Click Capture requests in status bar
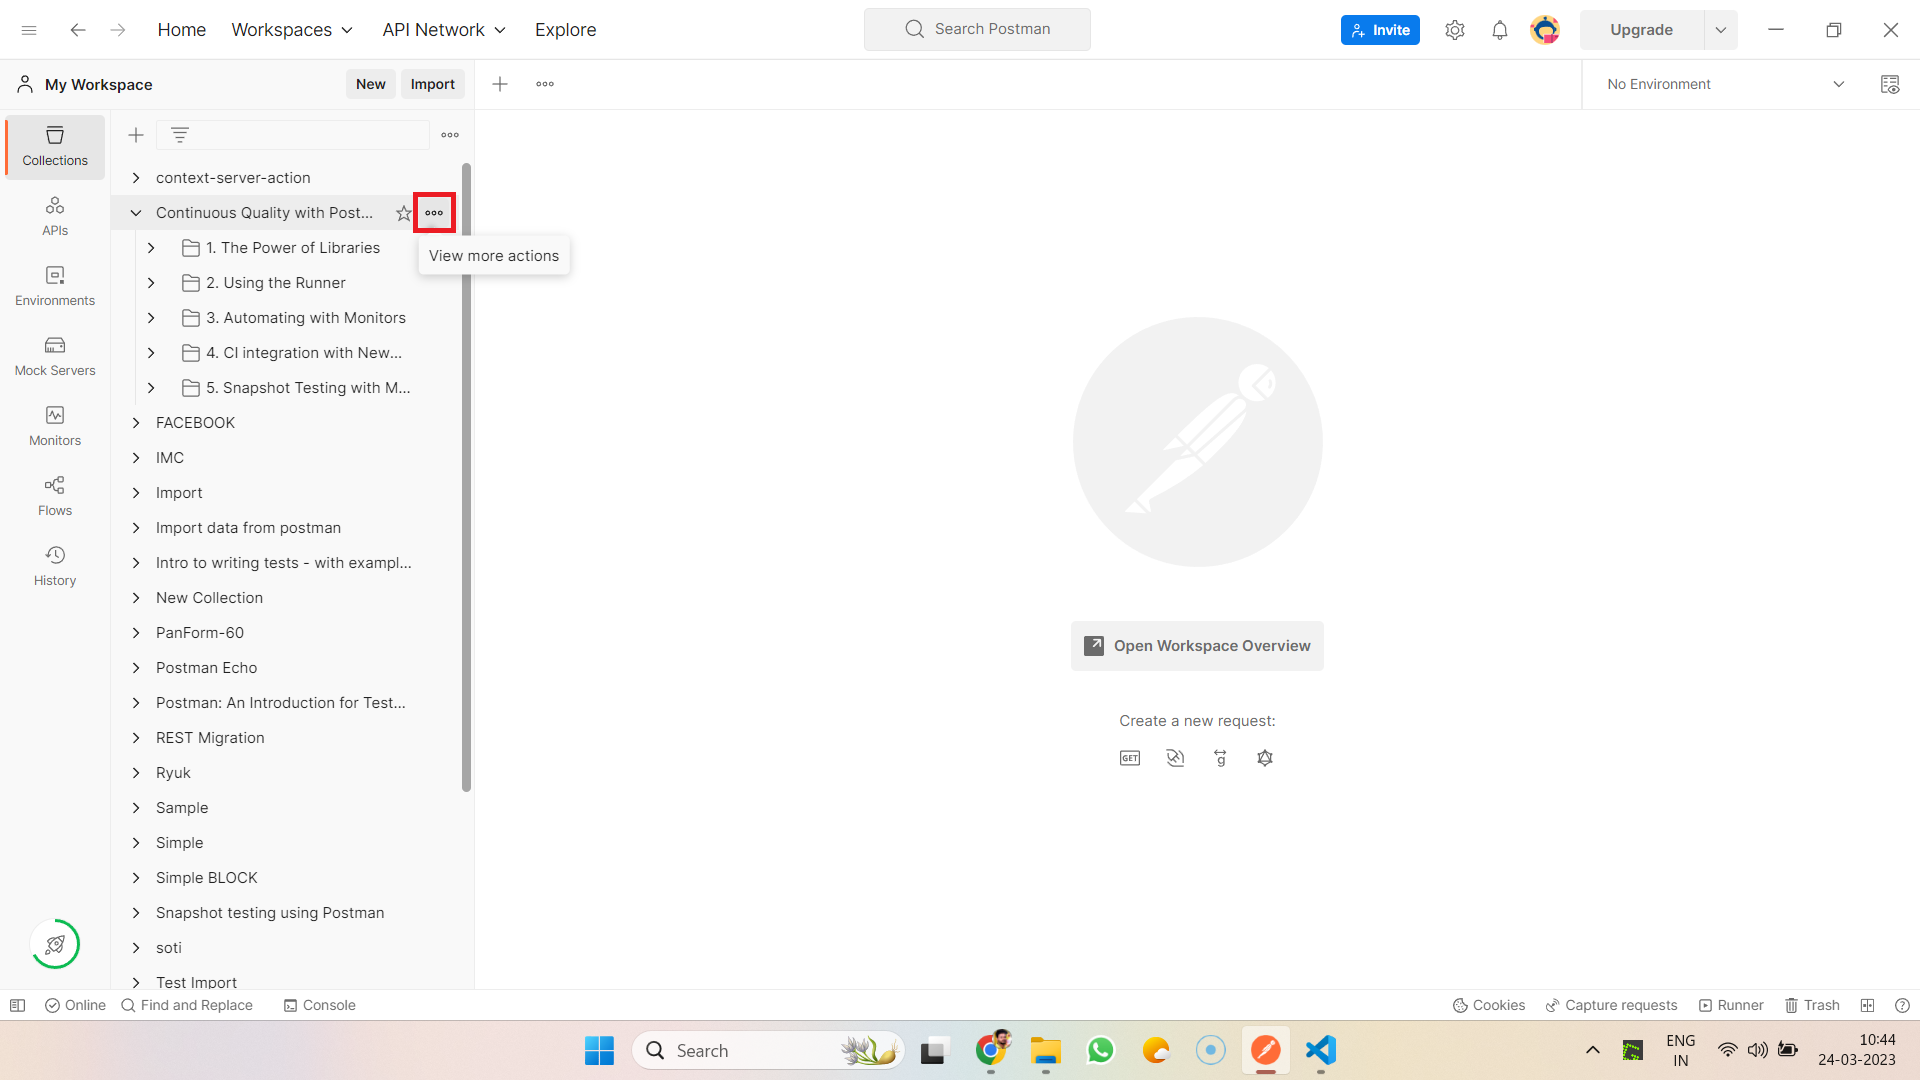Screen dimensions: 1920x1080 tap(1611, 1005)
